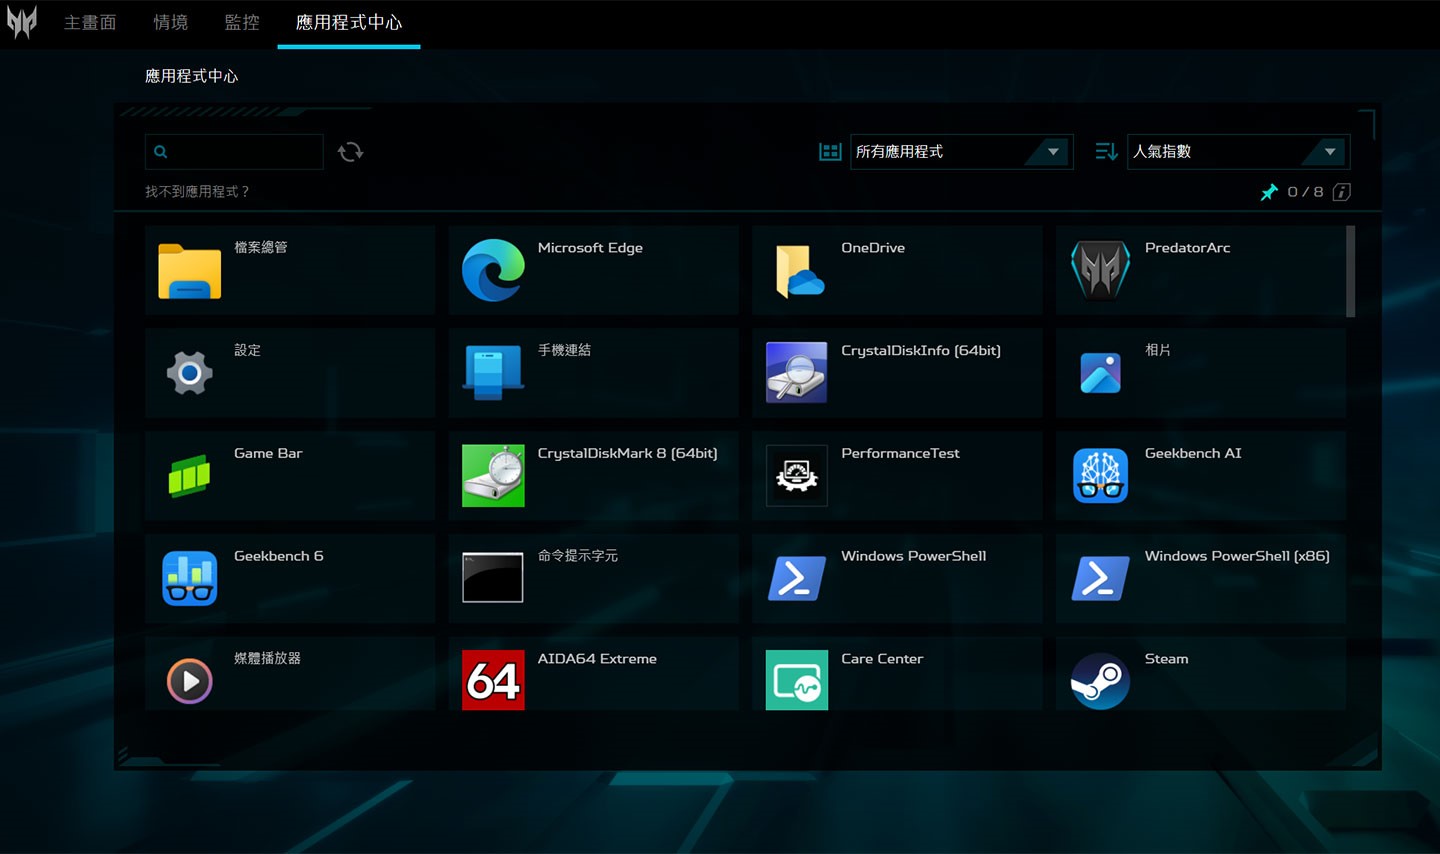Click the Geekbench AI label
Image resolution: width=1440 pixels, height=854 pixels.
(1193, 453)
